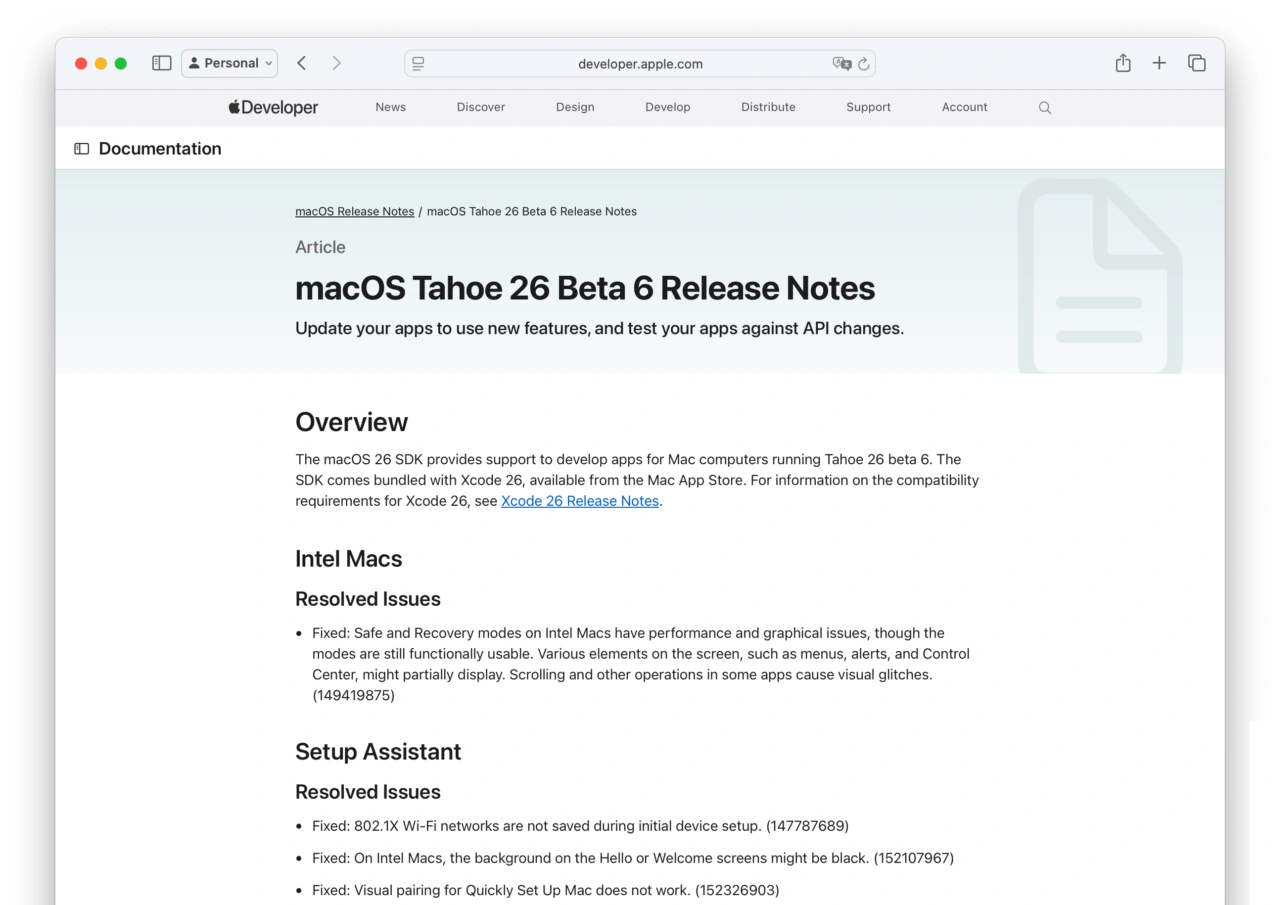Toggle the Documentation panel icon
This screenshot has height=905, width=1280.
coord(81,148)
